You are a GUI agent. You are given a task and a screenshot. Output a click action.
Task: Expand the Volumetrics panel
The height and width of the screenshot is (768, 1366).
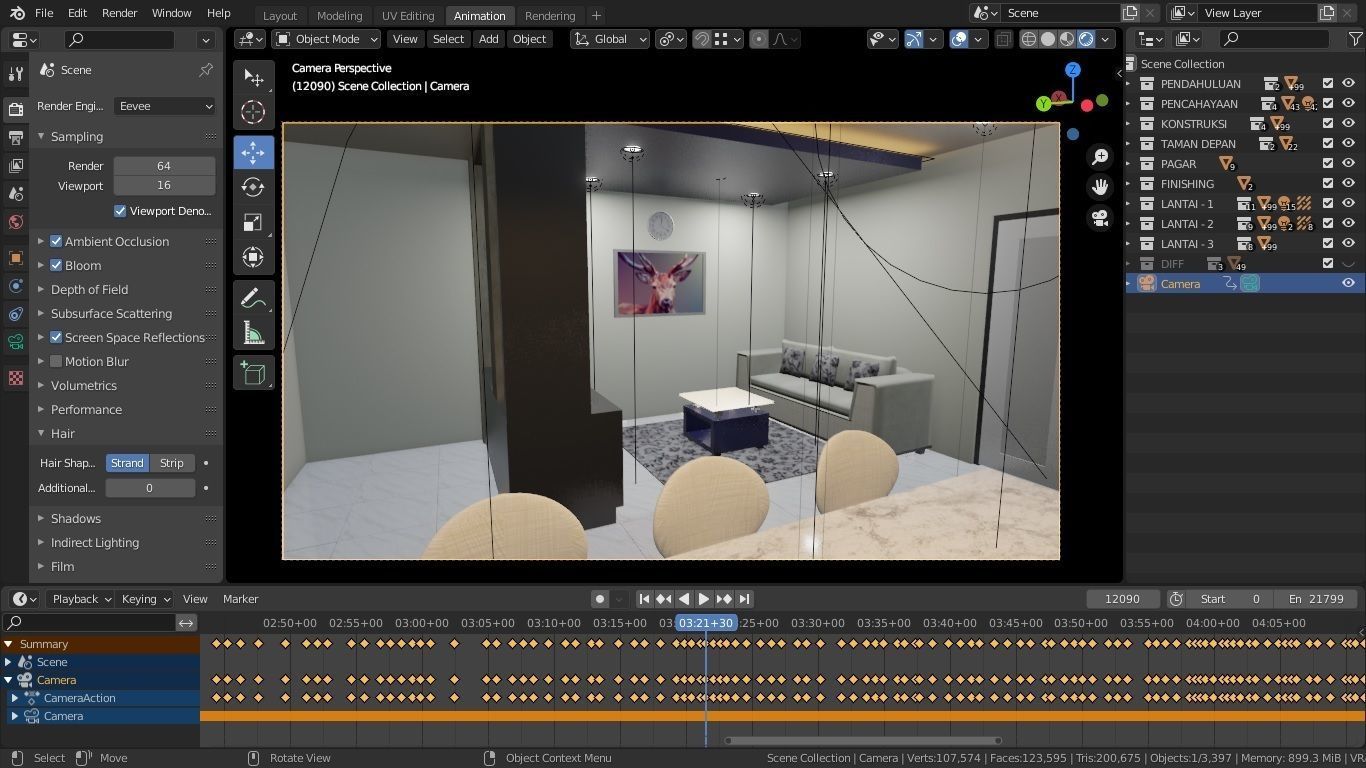84,385
